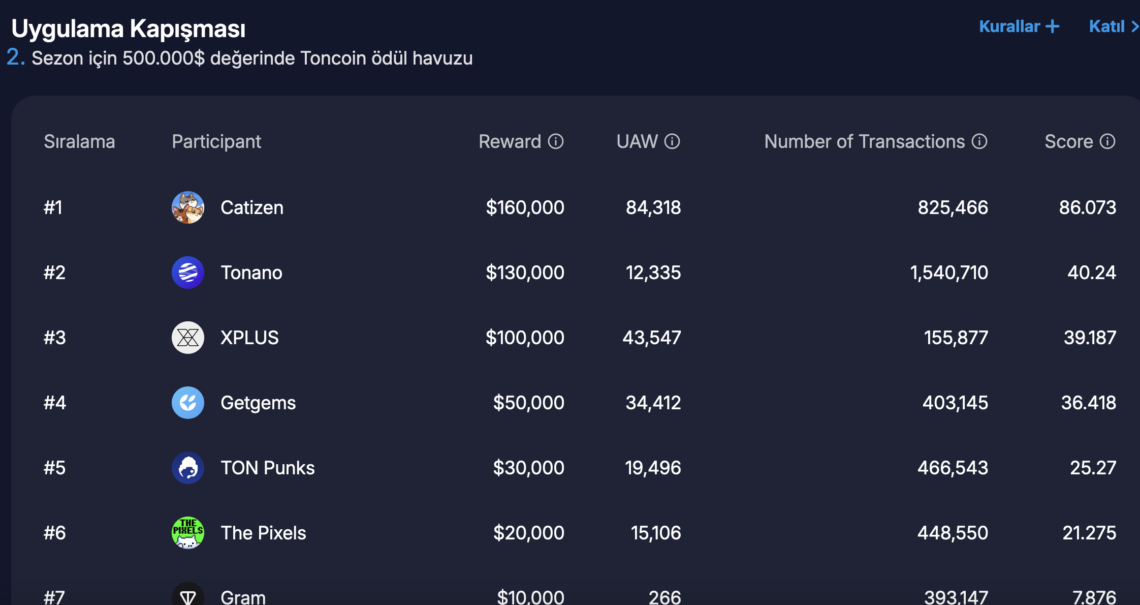Open the Katıl join link
The image size is (1140, 605).
[1113, 27]
